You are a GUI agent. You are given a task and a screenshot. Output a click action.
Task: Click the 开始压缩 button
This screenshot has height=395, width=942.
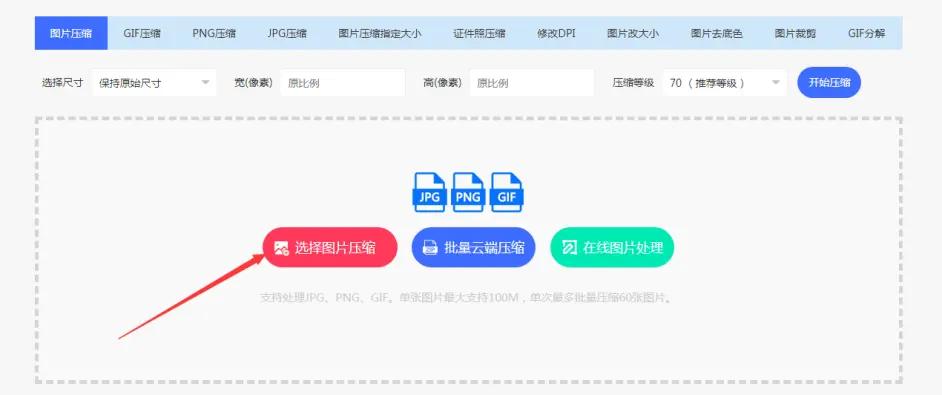click(x=829, y=82)
